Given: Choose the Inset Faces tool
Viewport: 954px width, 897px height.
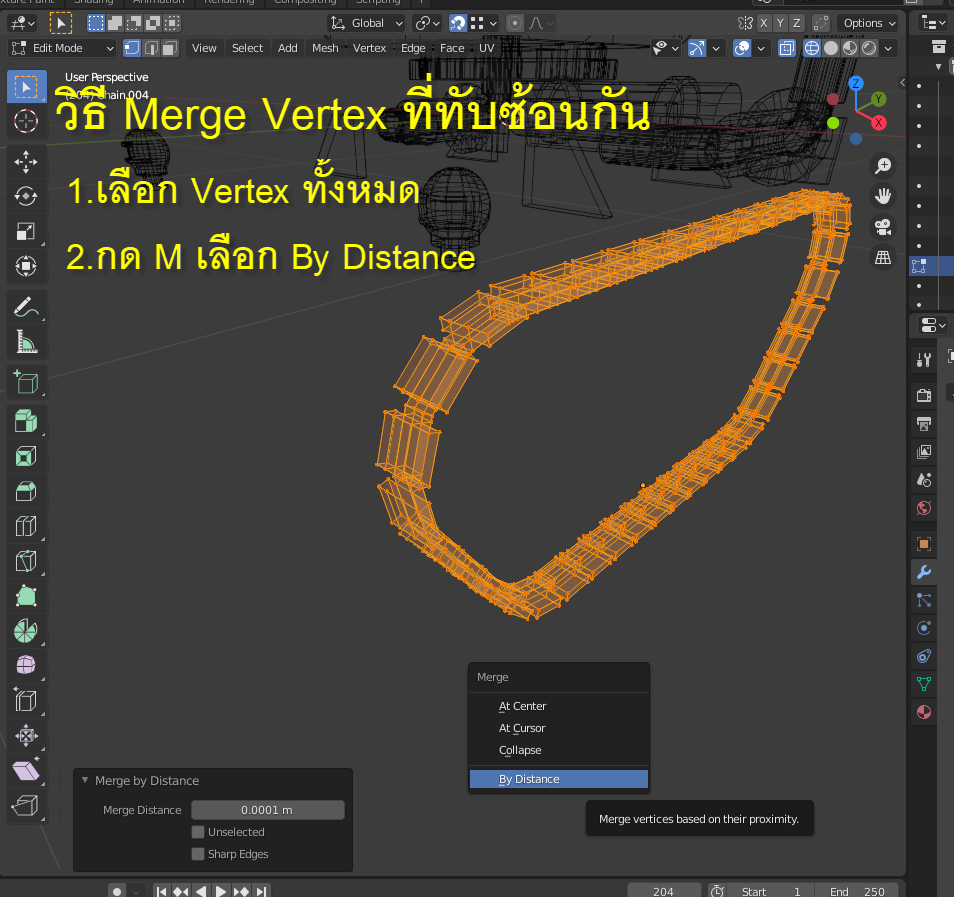Looking at the screenshot, I should (x=26, y=456).
